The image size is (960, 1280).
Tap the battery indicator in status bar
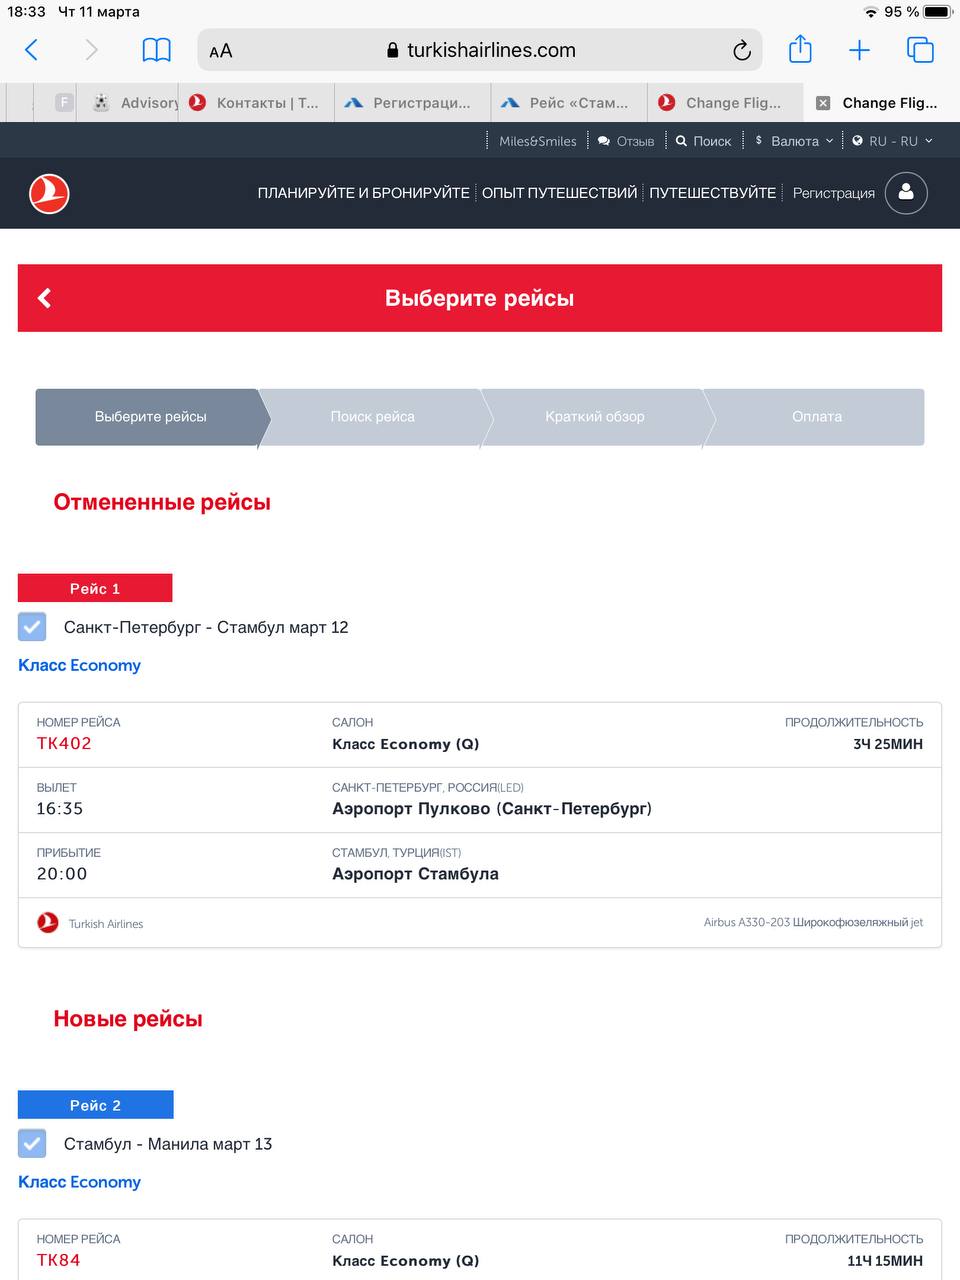click(937, 12)
